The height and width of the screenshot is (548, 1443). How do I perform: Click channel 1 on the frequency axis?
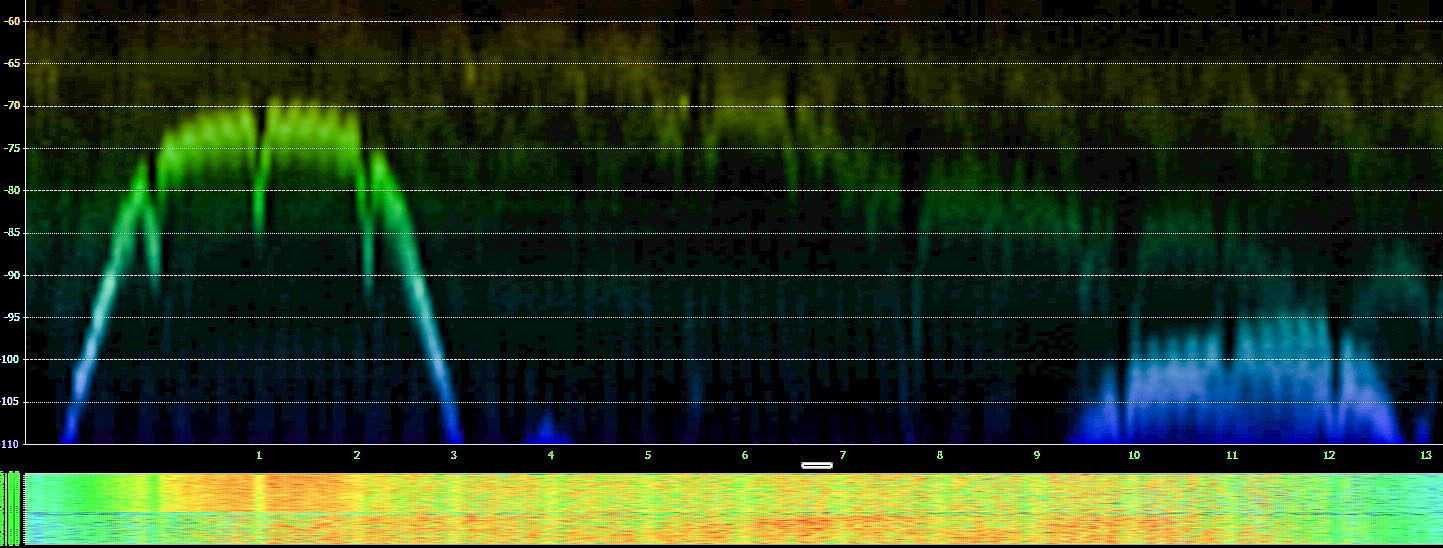(259, 455)
